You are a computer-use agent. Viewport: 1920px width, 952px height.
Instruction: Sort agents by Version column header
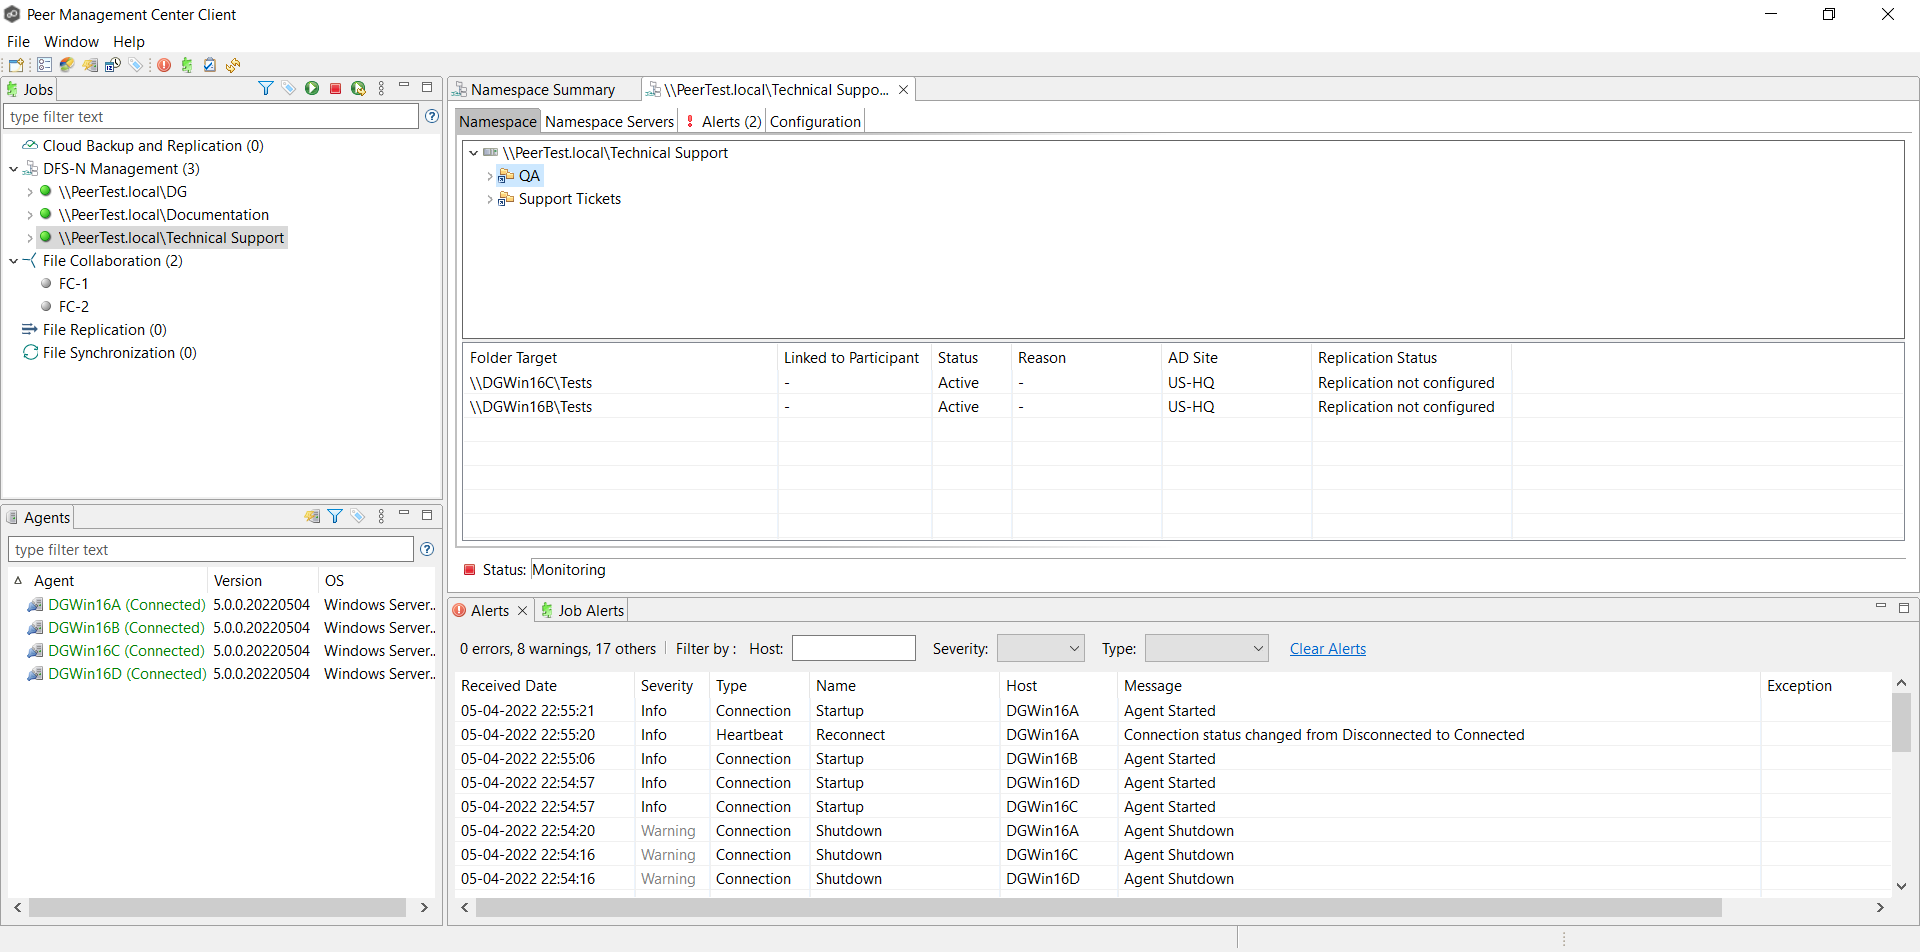click(x=262, y=581)
